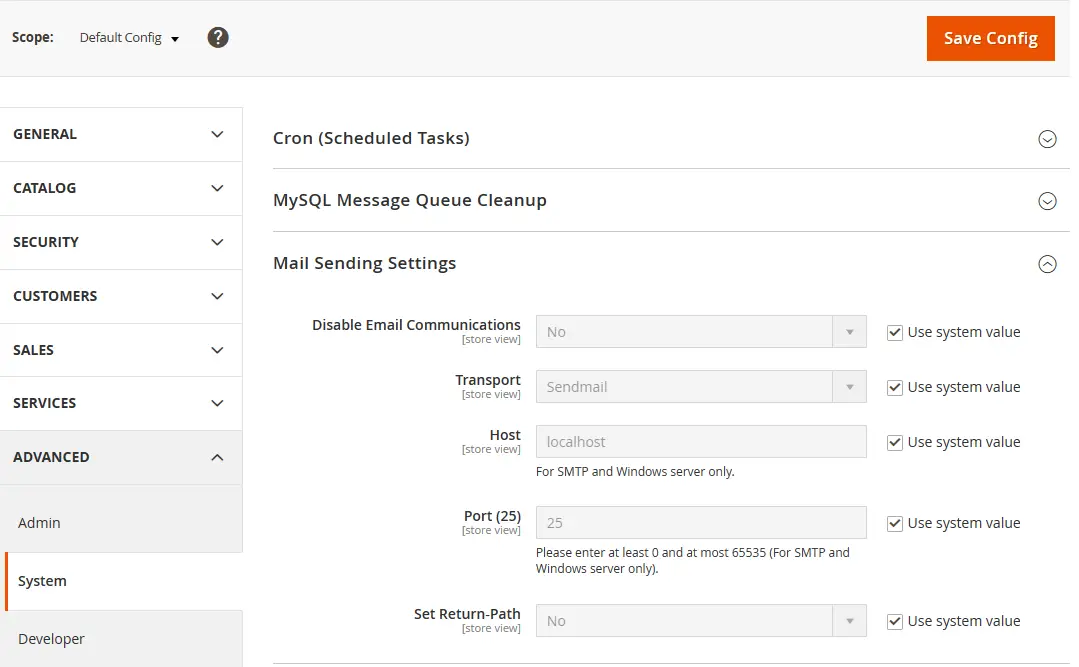Open the Scope Default Config dropdown

[x=130, y=37]
